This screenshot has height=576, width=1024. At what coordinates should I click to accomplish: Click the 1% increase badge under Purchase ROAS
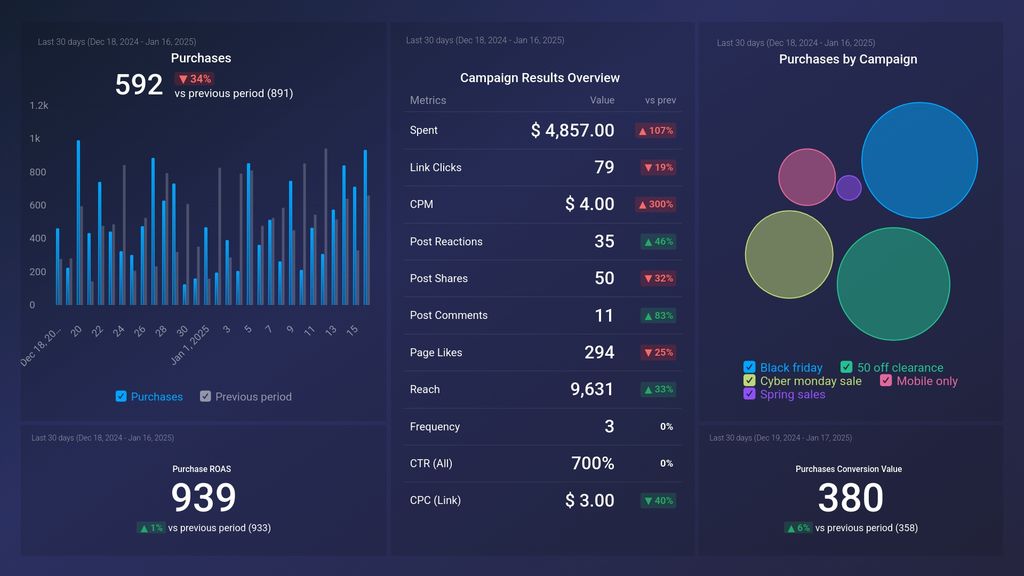click(151, 528)
